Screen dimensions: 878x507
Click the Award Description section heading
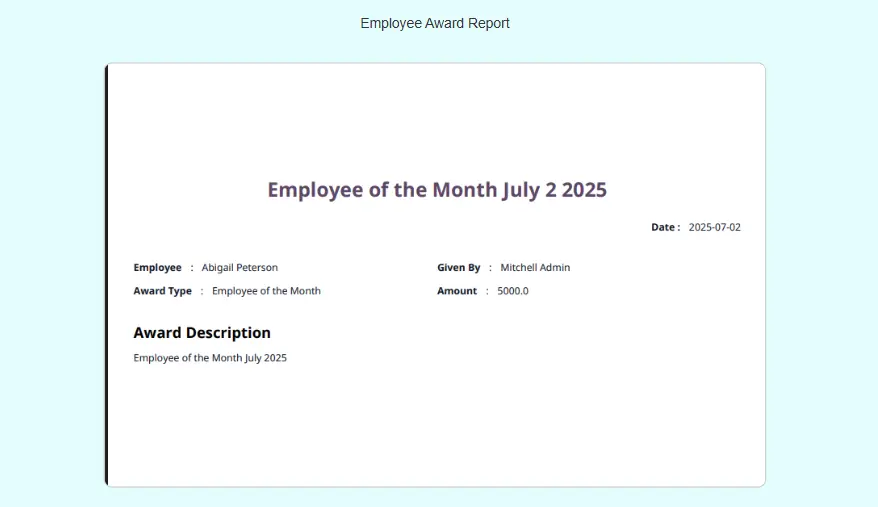click(x=202, y=333)
